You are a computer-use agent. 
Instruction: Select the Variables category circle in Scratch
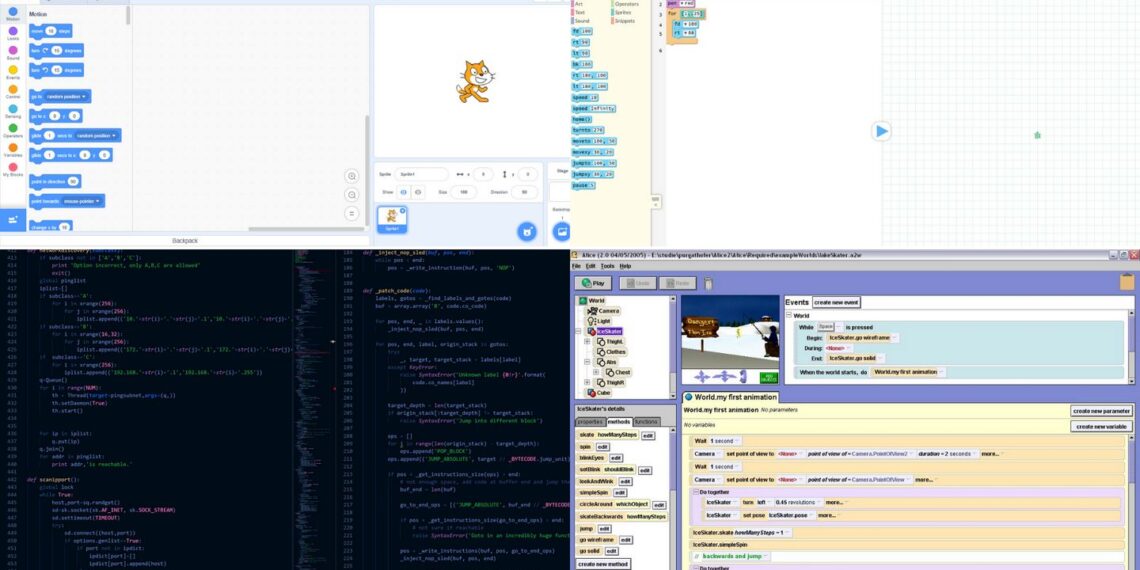tap(12, 148)
